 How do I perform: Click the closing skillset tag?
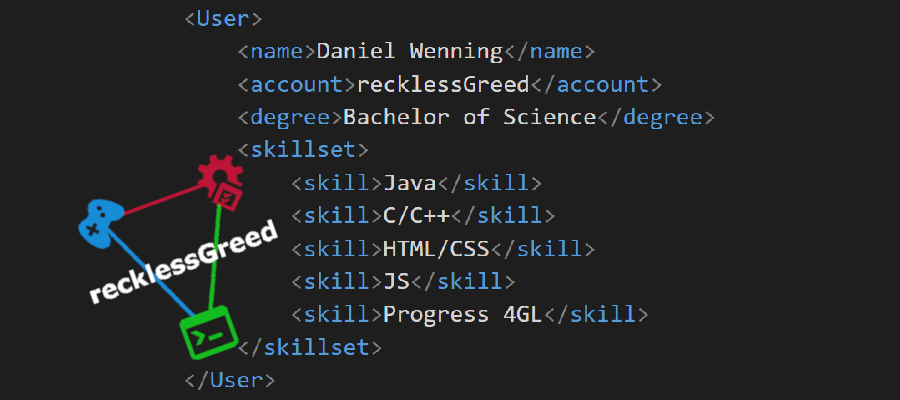310,348
